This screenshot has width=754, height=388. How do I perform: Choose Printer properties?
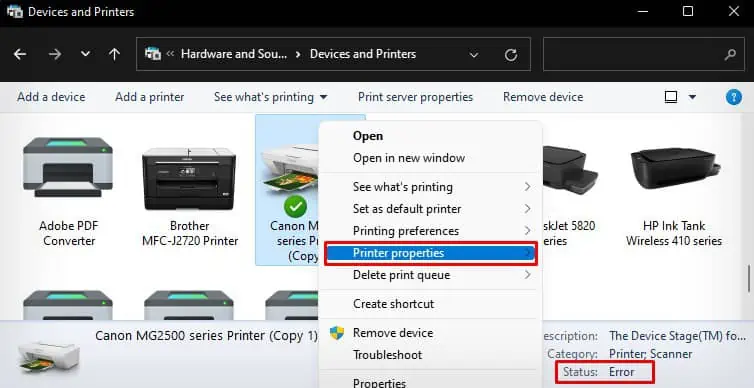[x=430, y=253]
